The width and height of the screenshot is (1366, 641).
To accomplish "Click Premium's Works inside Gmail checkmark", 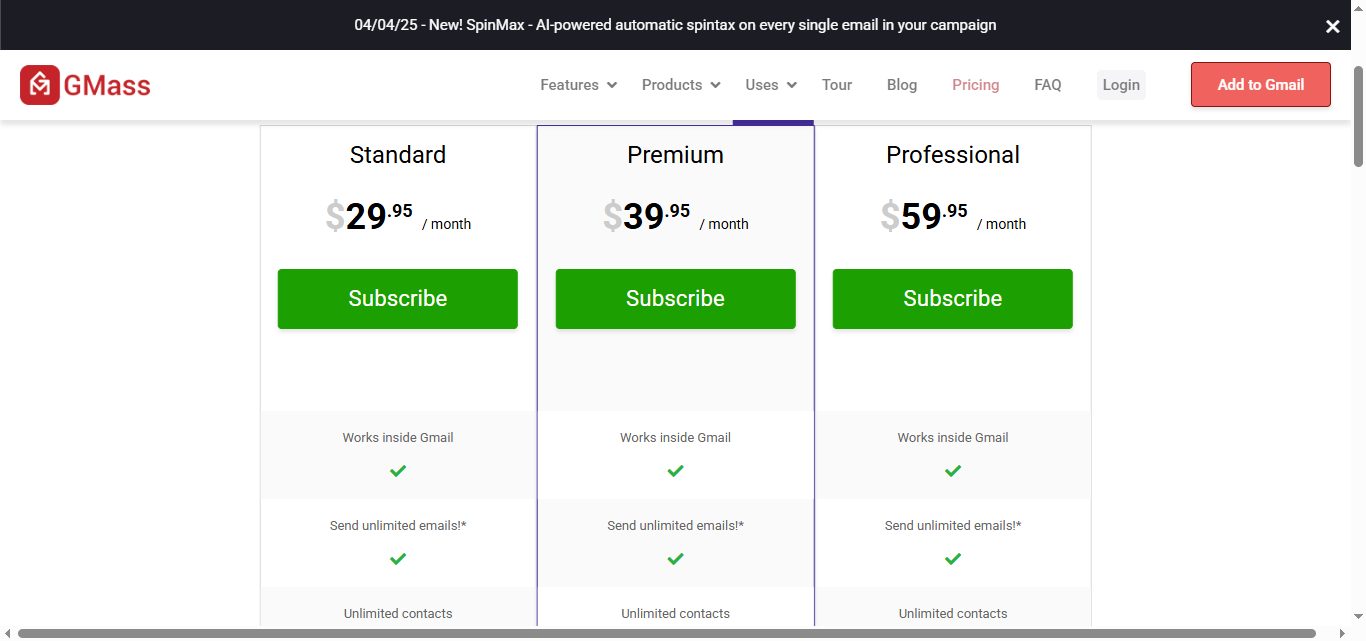I will click(x=675, y=471).
